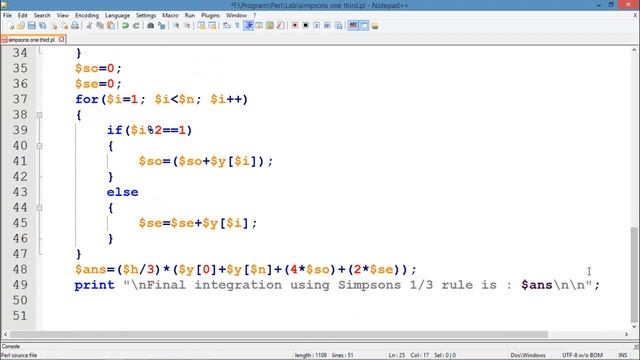640x360 pixels.
Task: Click the horizontal scrollbar right arrow
Action: [627, 334]
